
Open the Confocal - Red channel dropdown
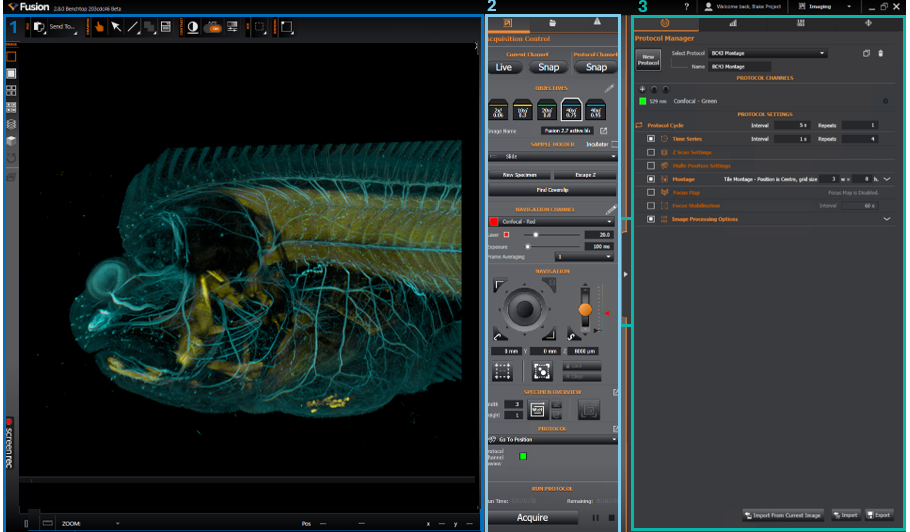pos(551,222)
